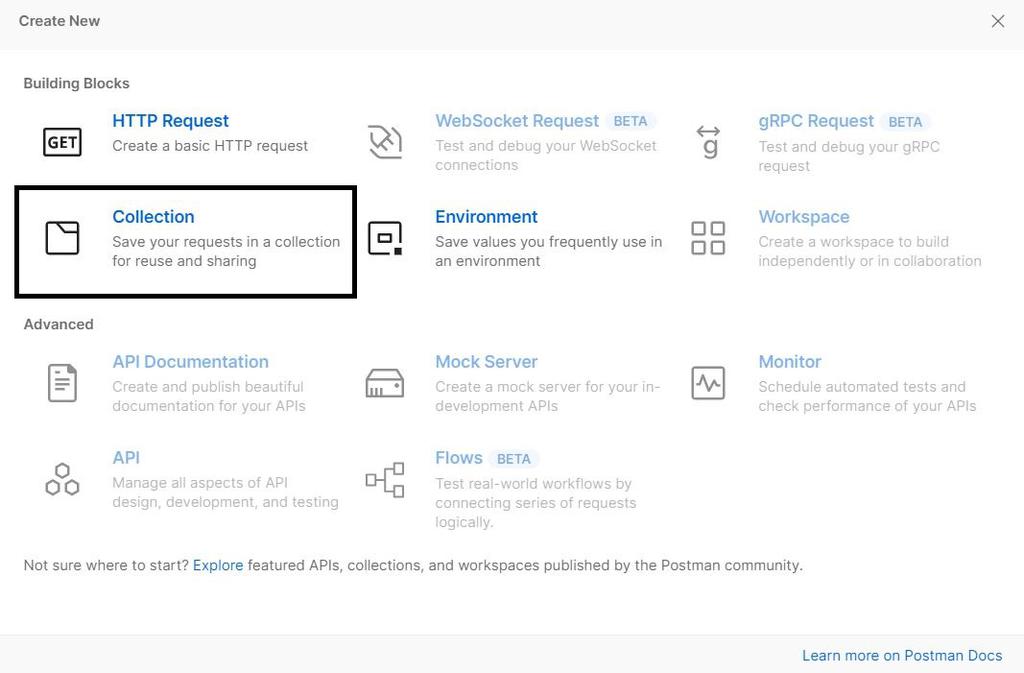This screenshot has height=673, width=1024.
Task: Click the Flows title text
Action: 459,458
